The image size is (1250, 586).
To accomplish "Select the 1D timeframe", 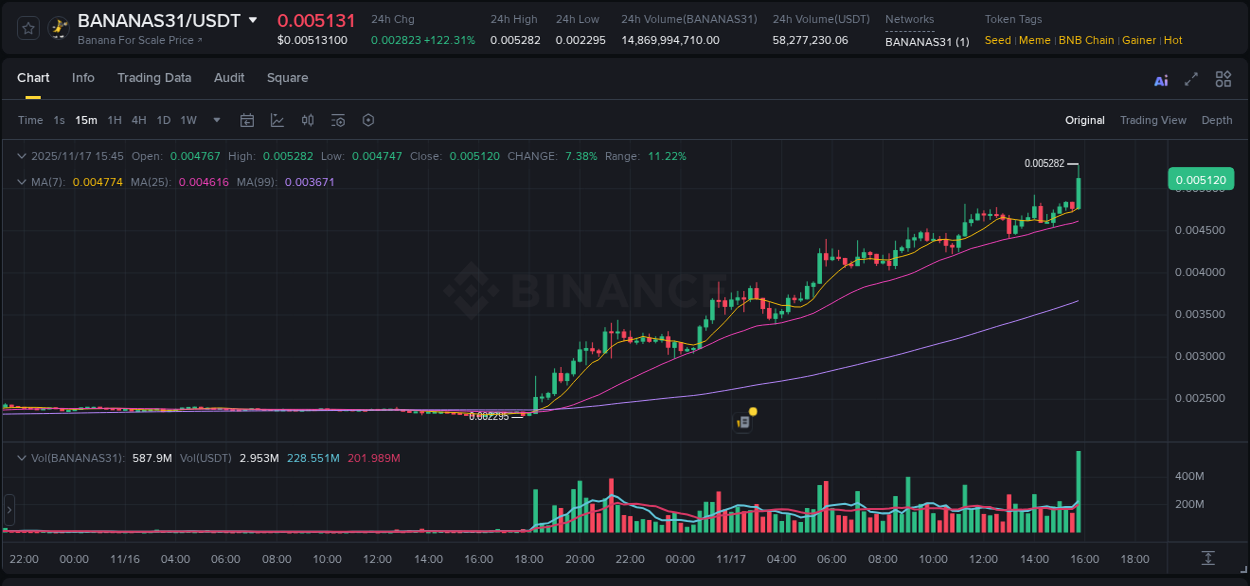I will tap(163, 120).
